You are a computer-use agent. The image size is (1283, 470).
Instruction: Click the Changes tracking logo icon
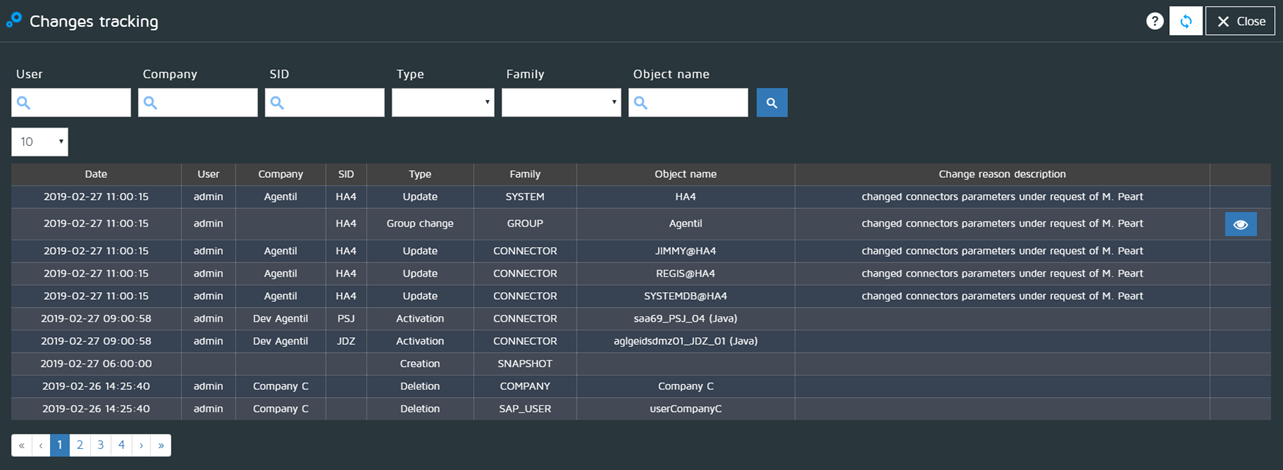(x=14, y=20)
